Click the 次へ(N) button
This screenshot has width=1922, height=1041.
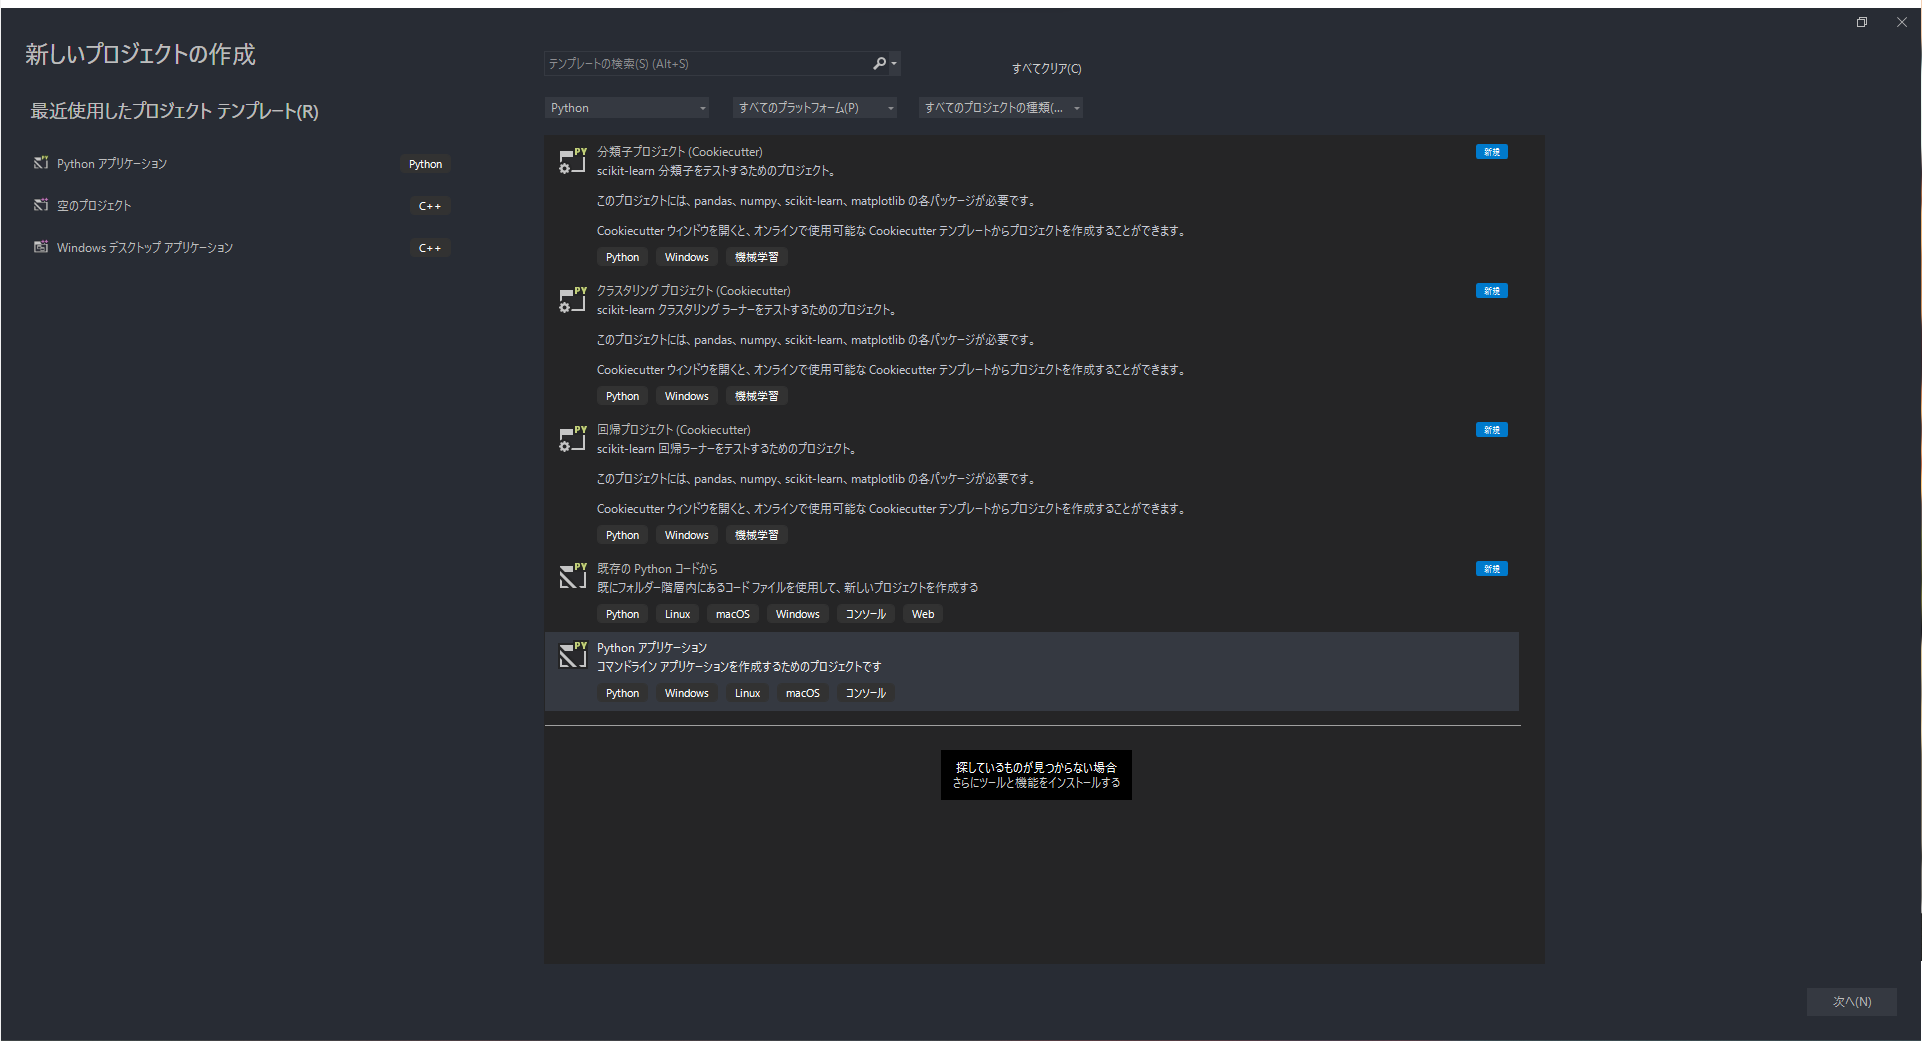[x=1851, y=1001]
